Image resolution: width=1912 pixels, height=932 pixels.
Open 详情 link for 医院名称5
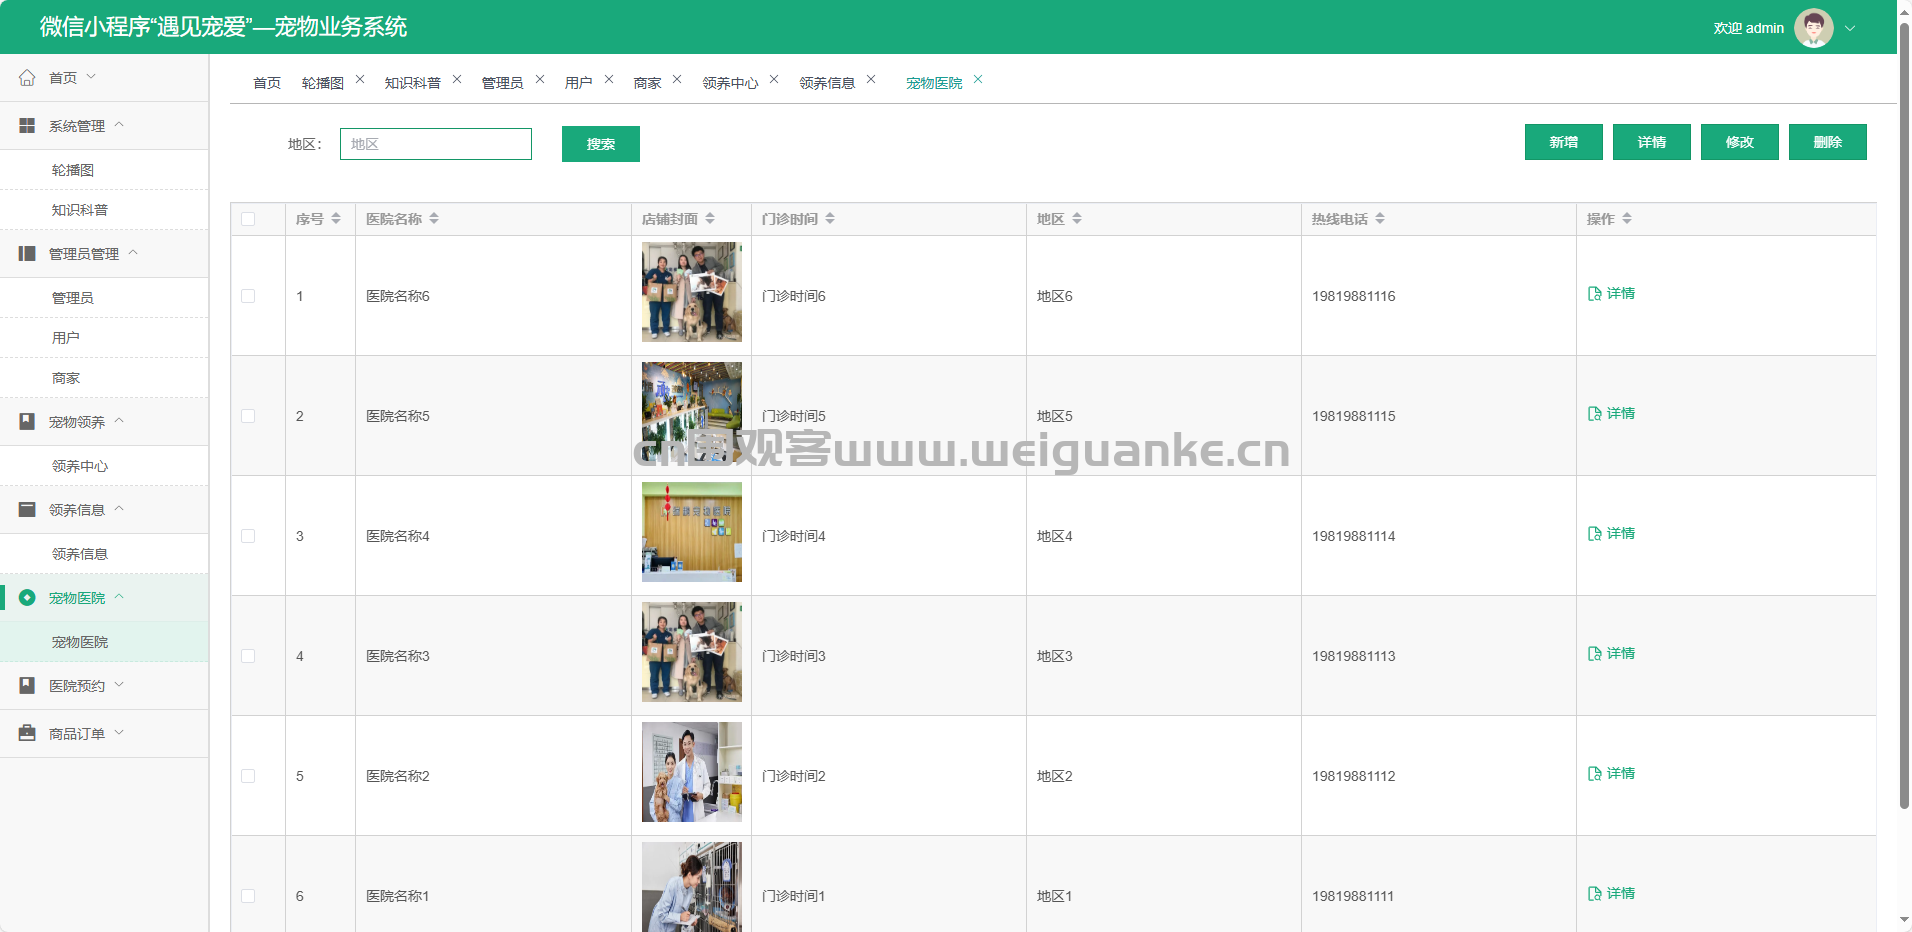pos(1612,414)
